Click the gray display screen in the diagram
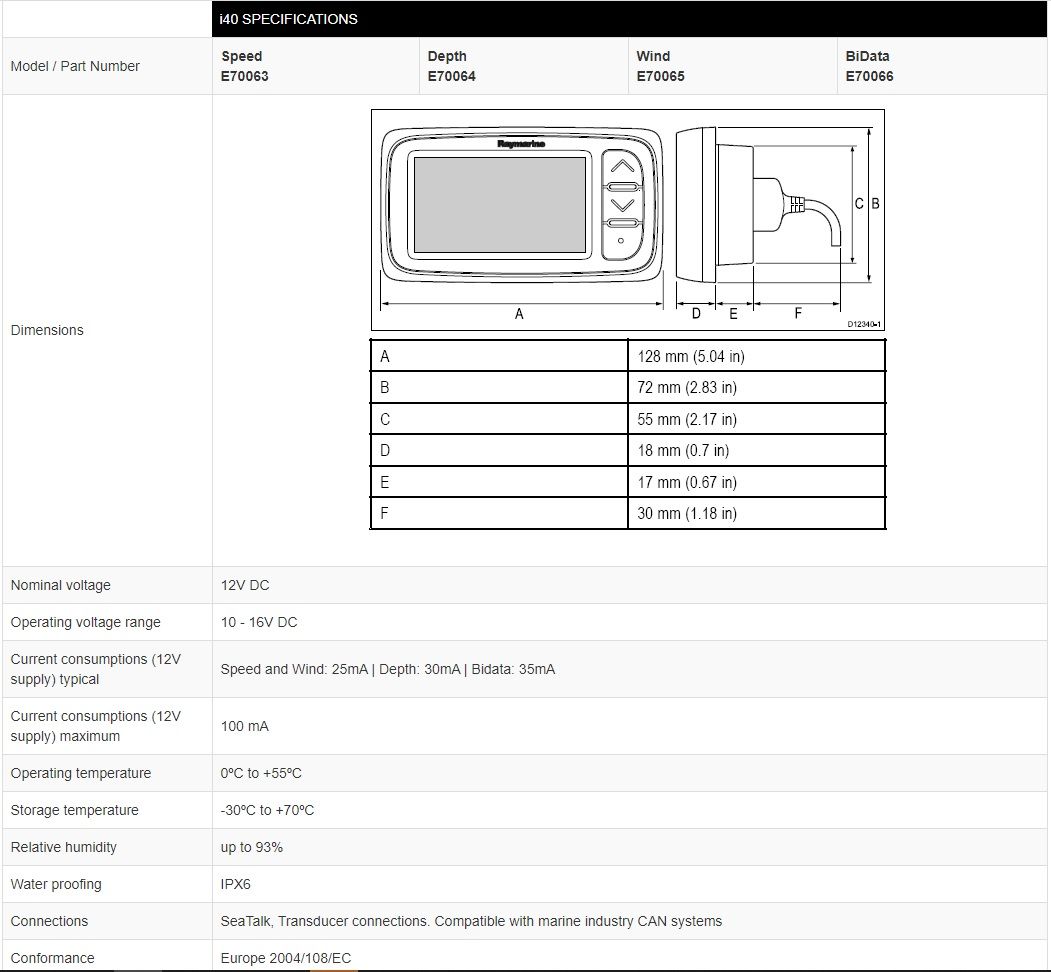The height and width of the screenshot is (972, 1051). pos(499,205)
